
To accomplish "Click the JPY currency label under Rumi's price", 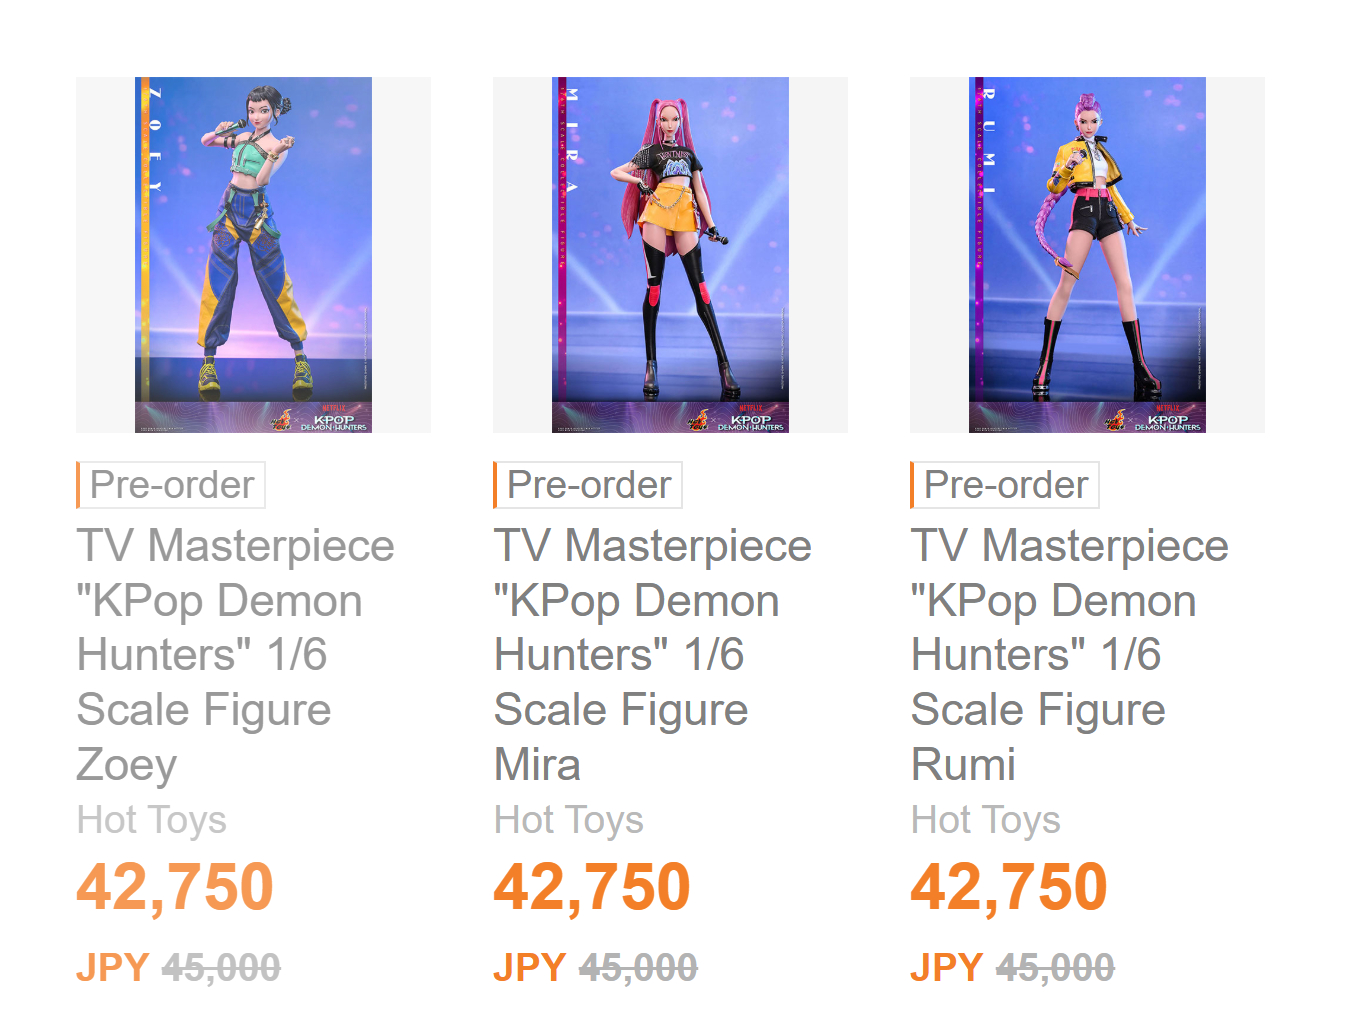I will tap(947, 968).
